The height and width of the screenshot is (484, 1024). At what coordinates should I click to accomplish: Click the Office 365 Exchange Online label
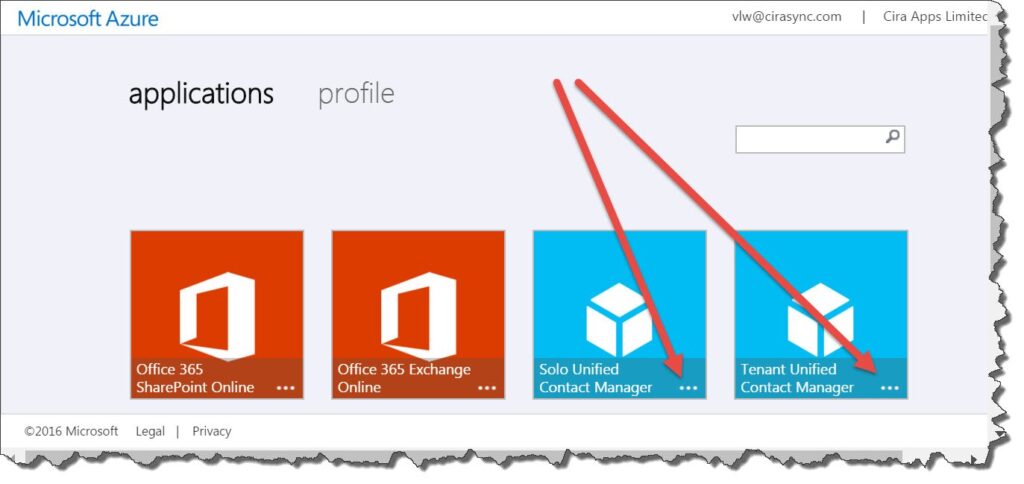(x=404, y=378)
